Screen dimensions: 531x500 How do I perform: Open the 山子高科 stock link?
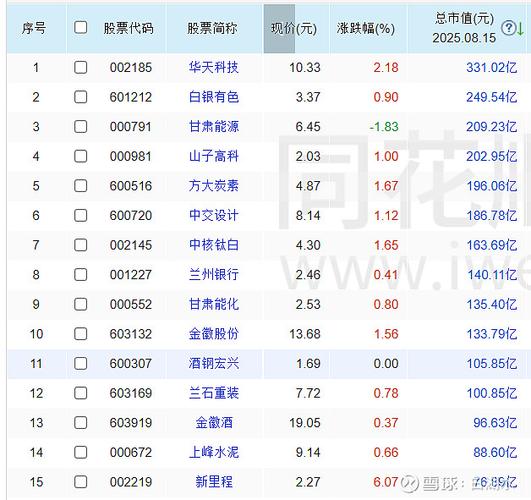point(214,156)
